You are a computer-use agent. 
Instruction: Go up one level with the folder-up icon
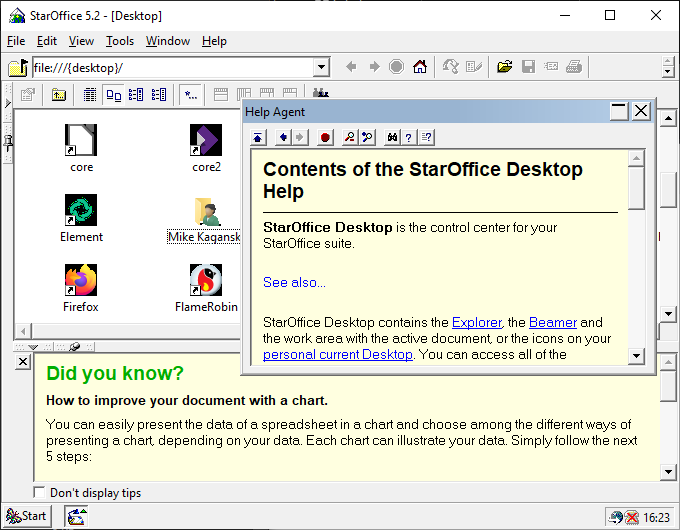tap(59, 94)
